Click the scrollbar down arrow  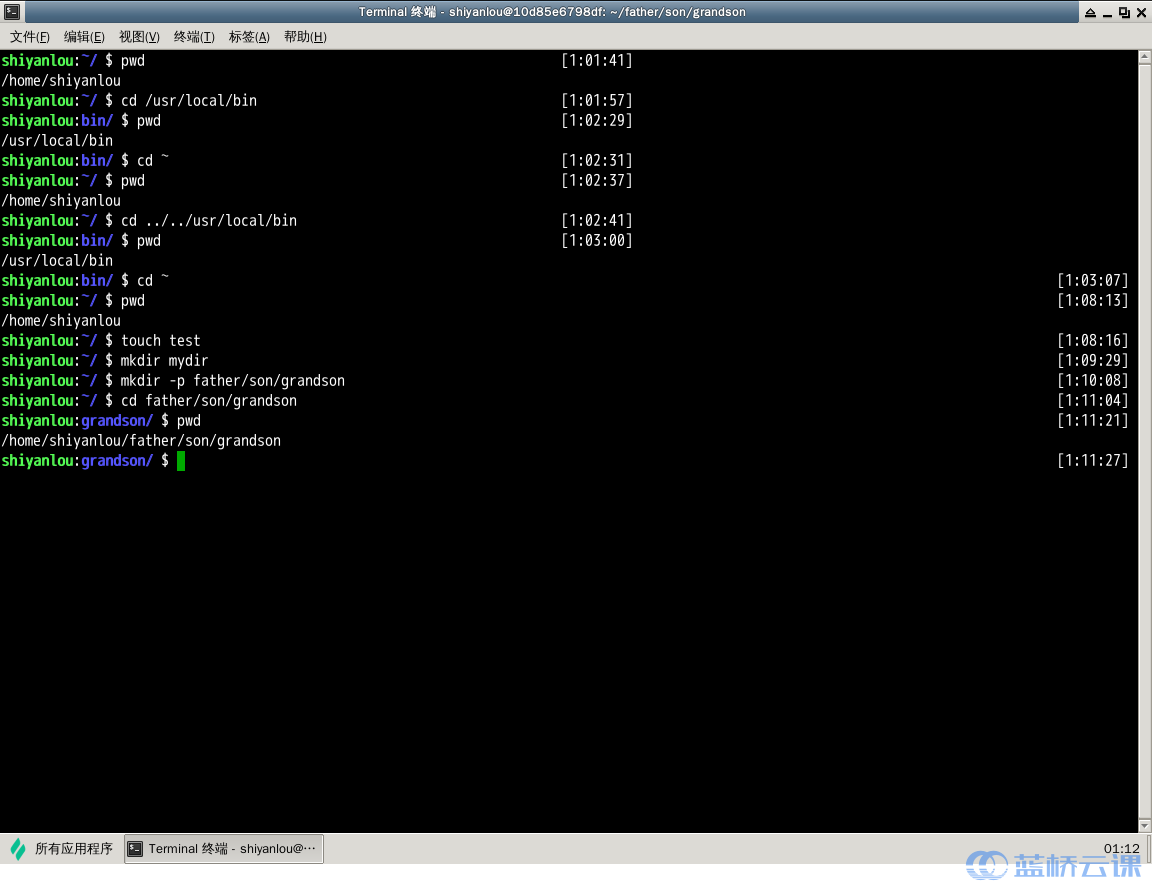pos(1145,825)
